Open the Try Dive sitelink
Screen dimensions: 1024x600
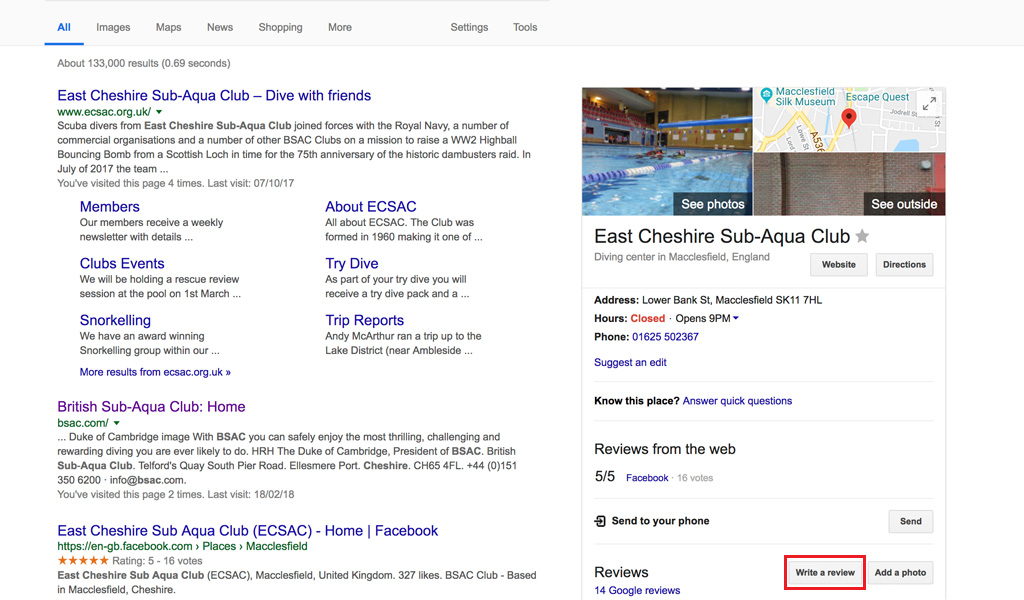pos(352,263)
